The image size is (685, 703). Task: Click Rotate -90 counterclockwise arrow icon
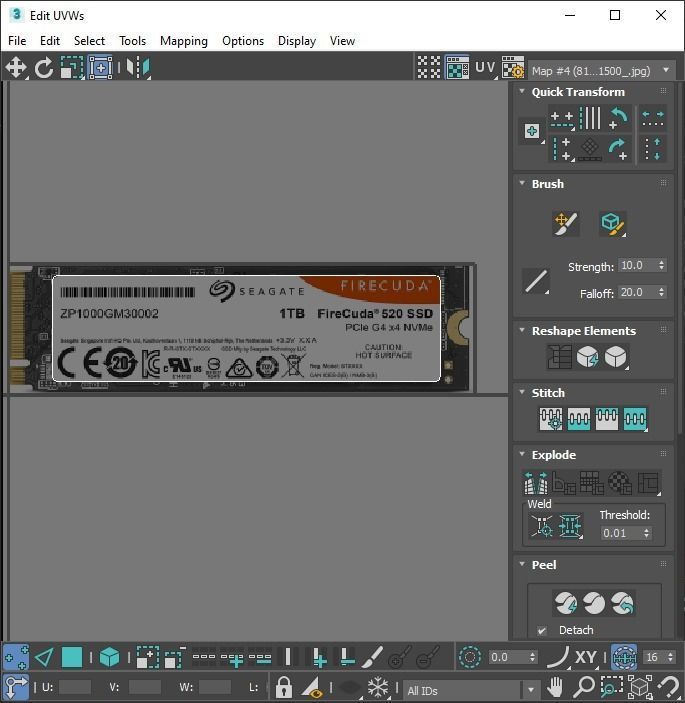619,118
